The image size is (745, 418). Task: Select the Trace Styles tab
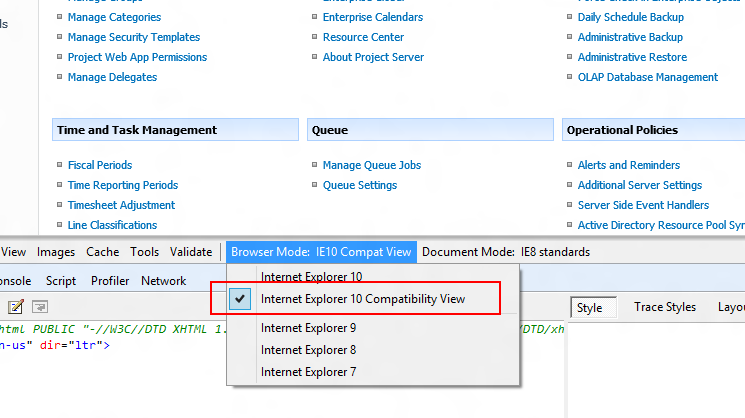665,307
